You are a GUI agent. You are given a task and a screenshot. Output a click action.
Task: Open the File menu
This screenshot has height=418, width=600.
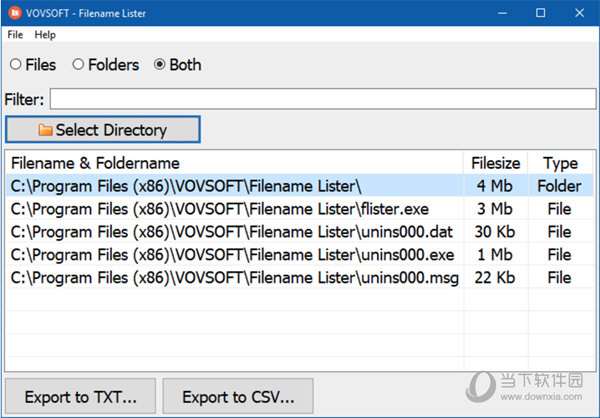click(x=15, y=34)
